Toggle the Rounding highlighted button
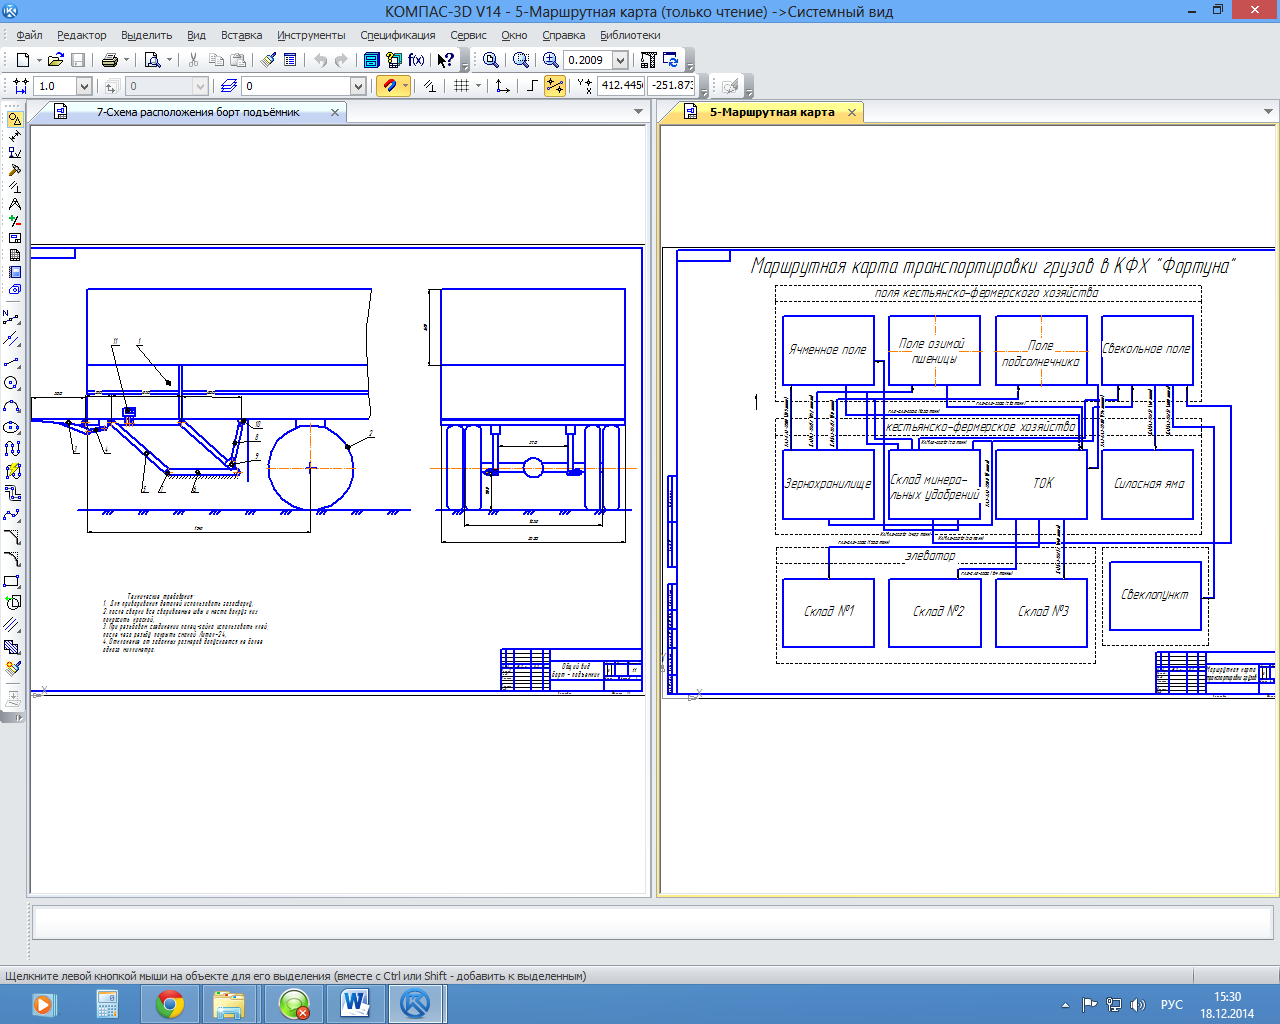Screen dimensions: 1280x1024 coord(555,86)
